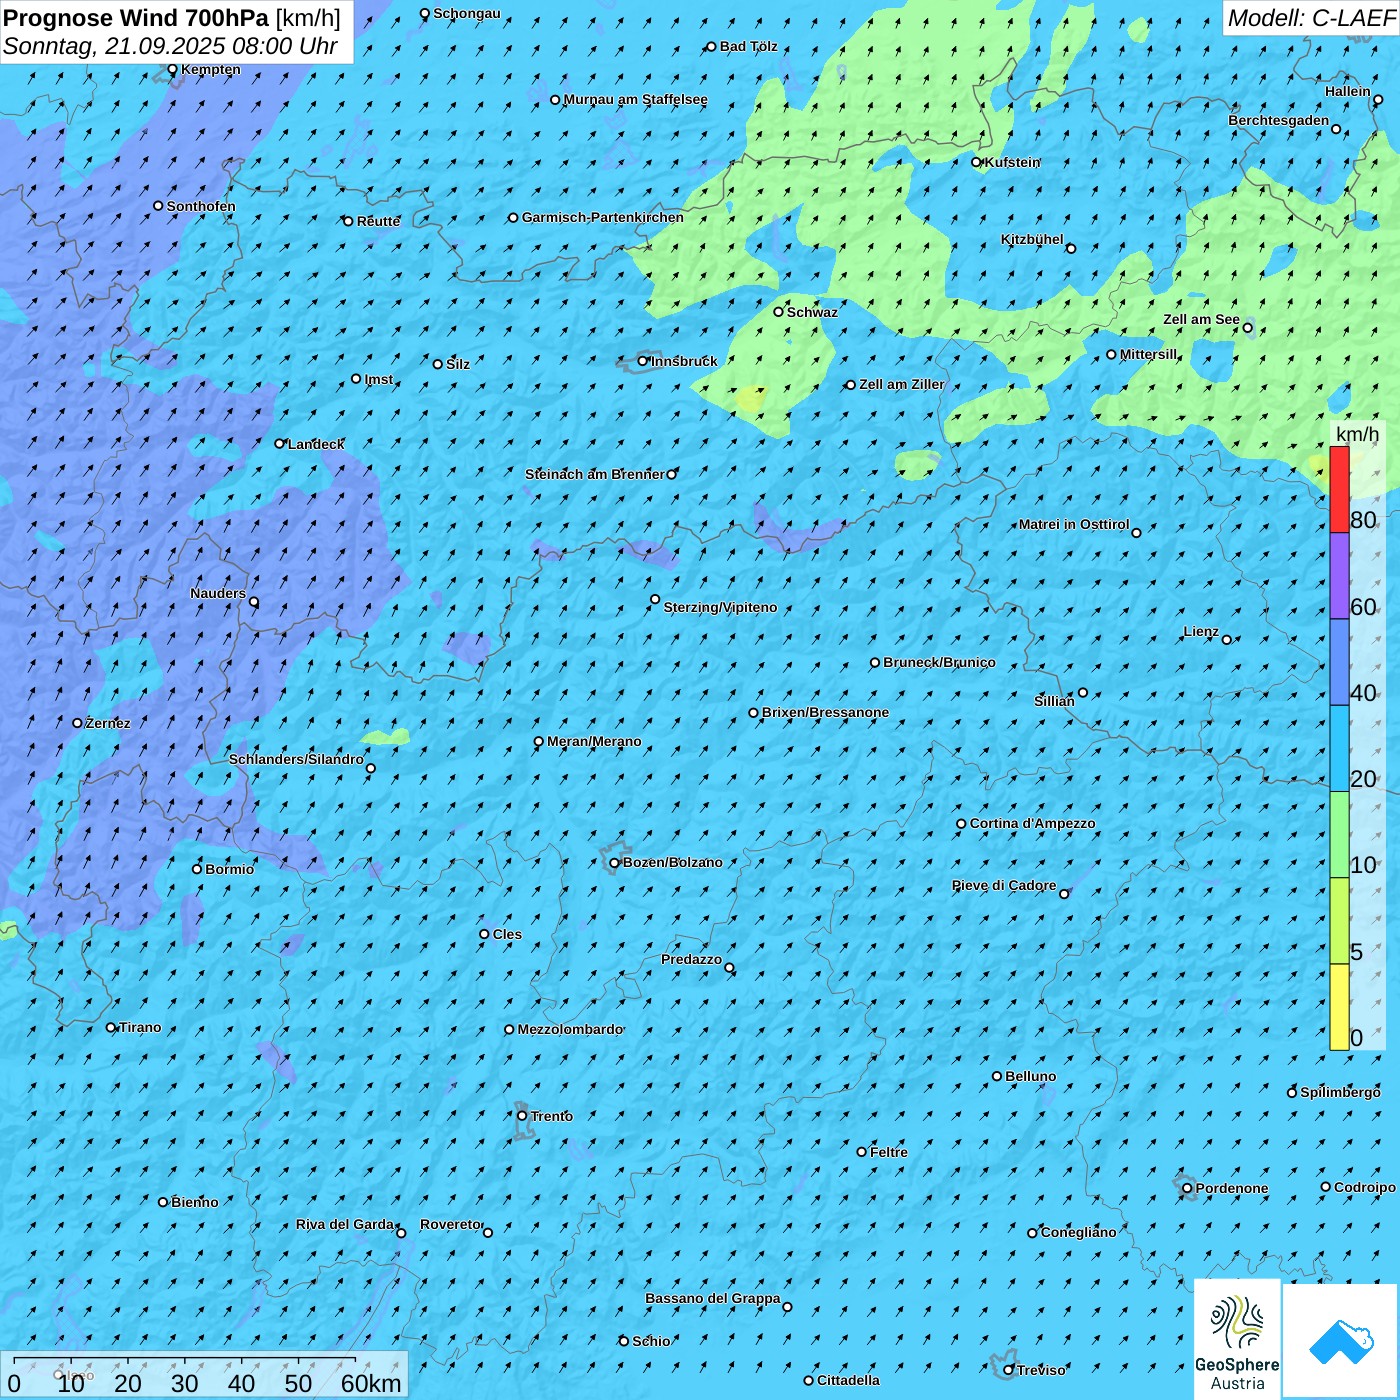Click the Rovereto label

(x=451, y=1224)
